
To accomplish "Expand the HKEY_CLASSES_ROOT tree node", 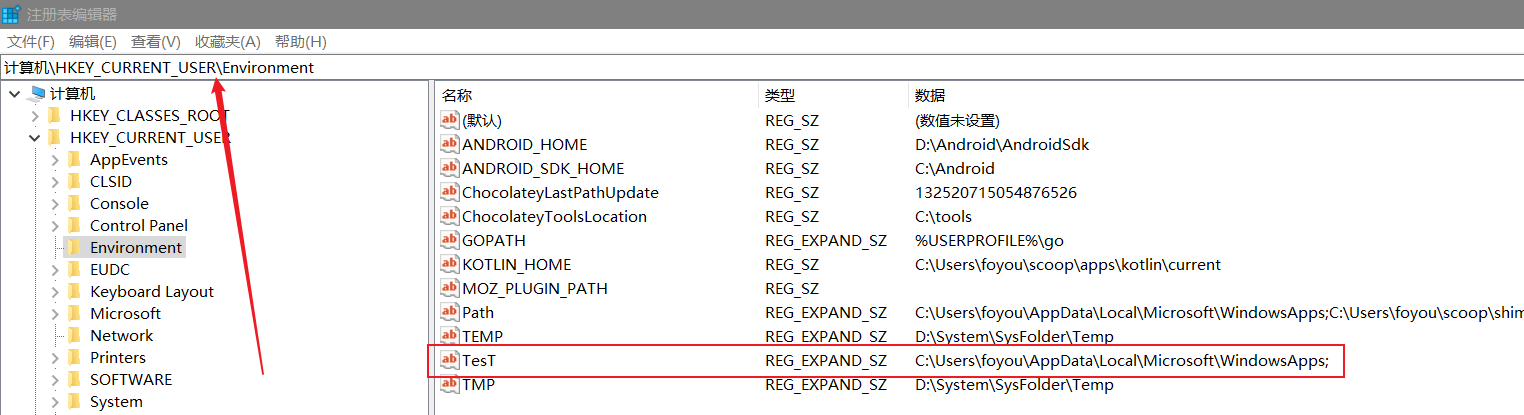I will (x=33, y=115).
